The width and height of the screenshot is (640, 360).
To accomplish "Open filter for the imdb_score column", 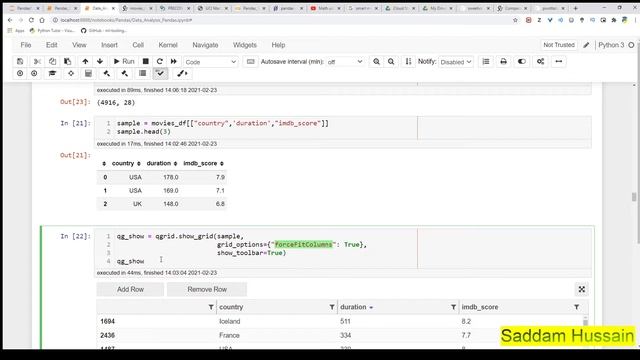I will click(x=576, y=307).
